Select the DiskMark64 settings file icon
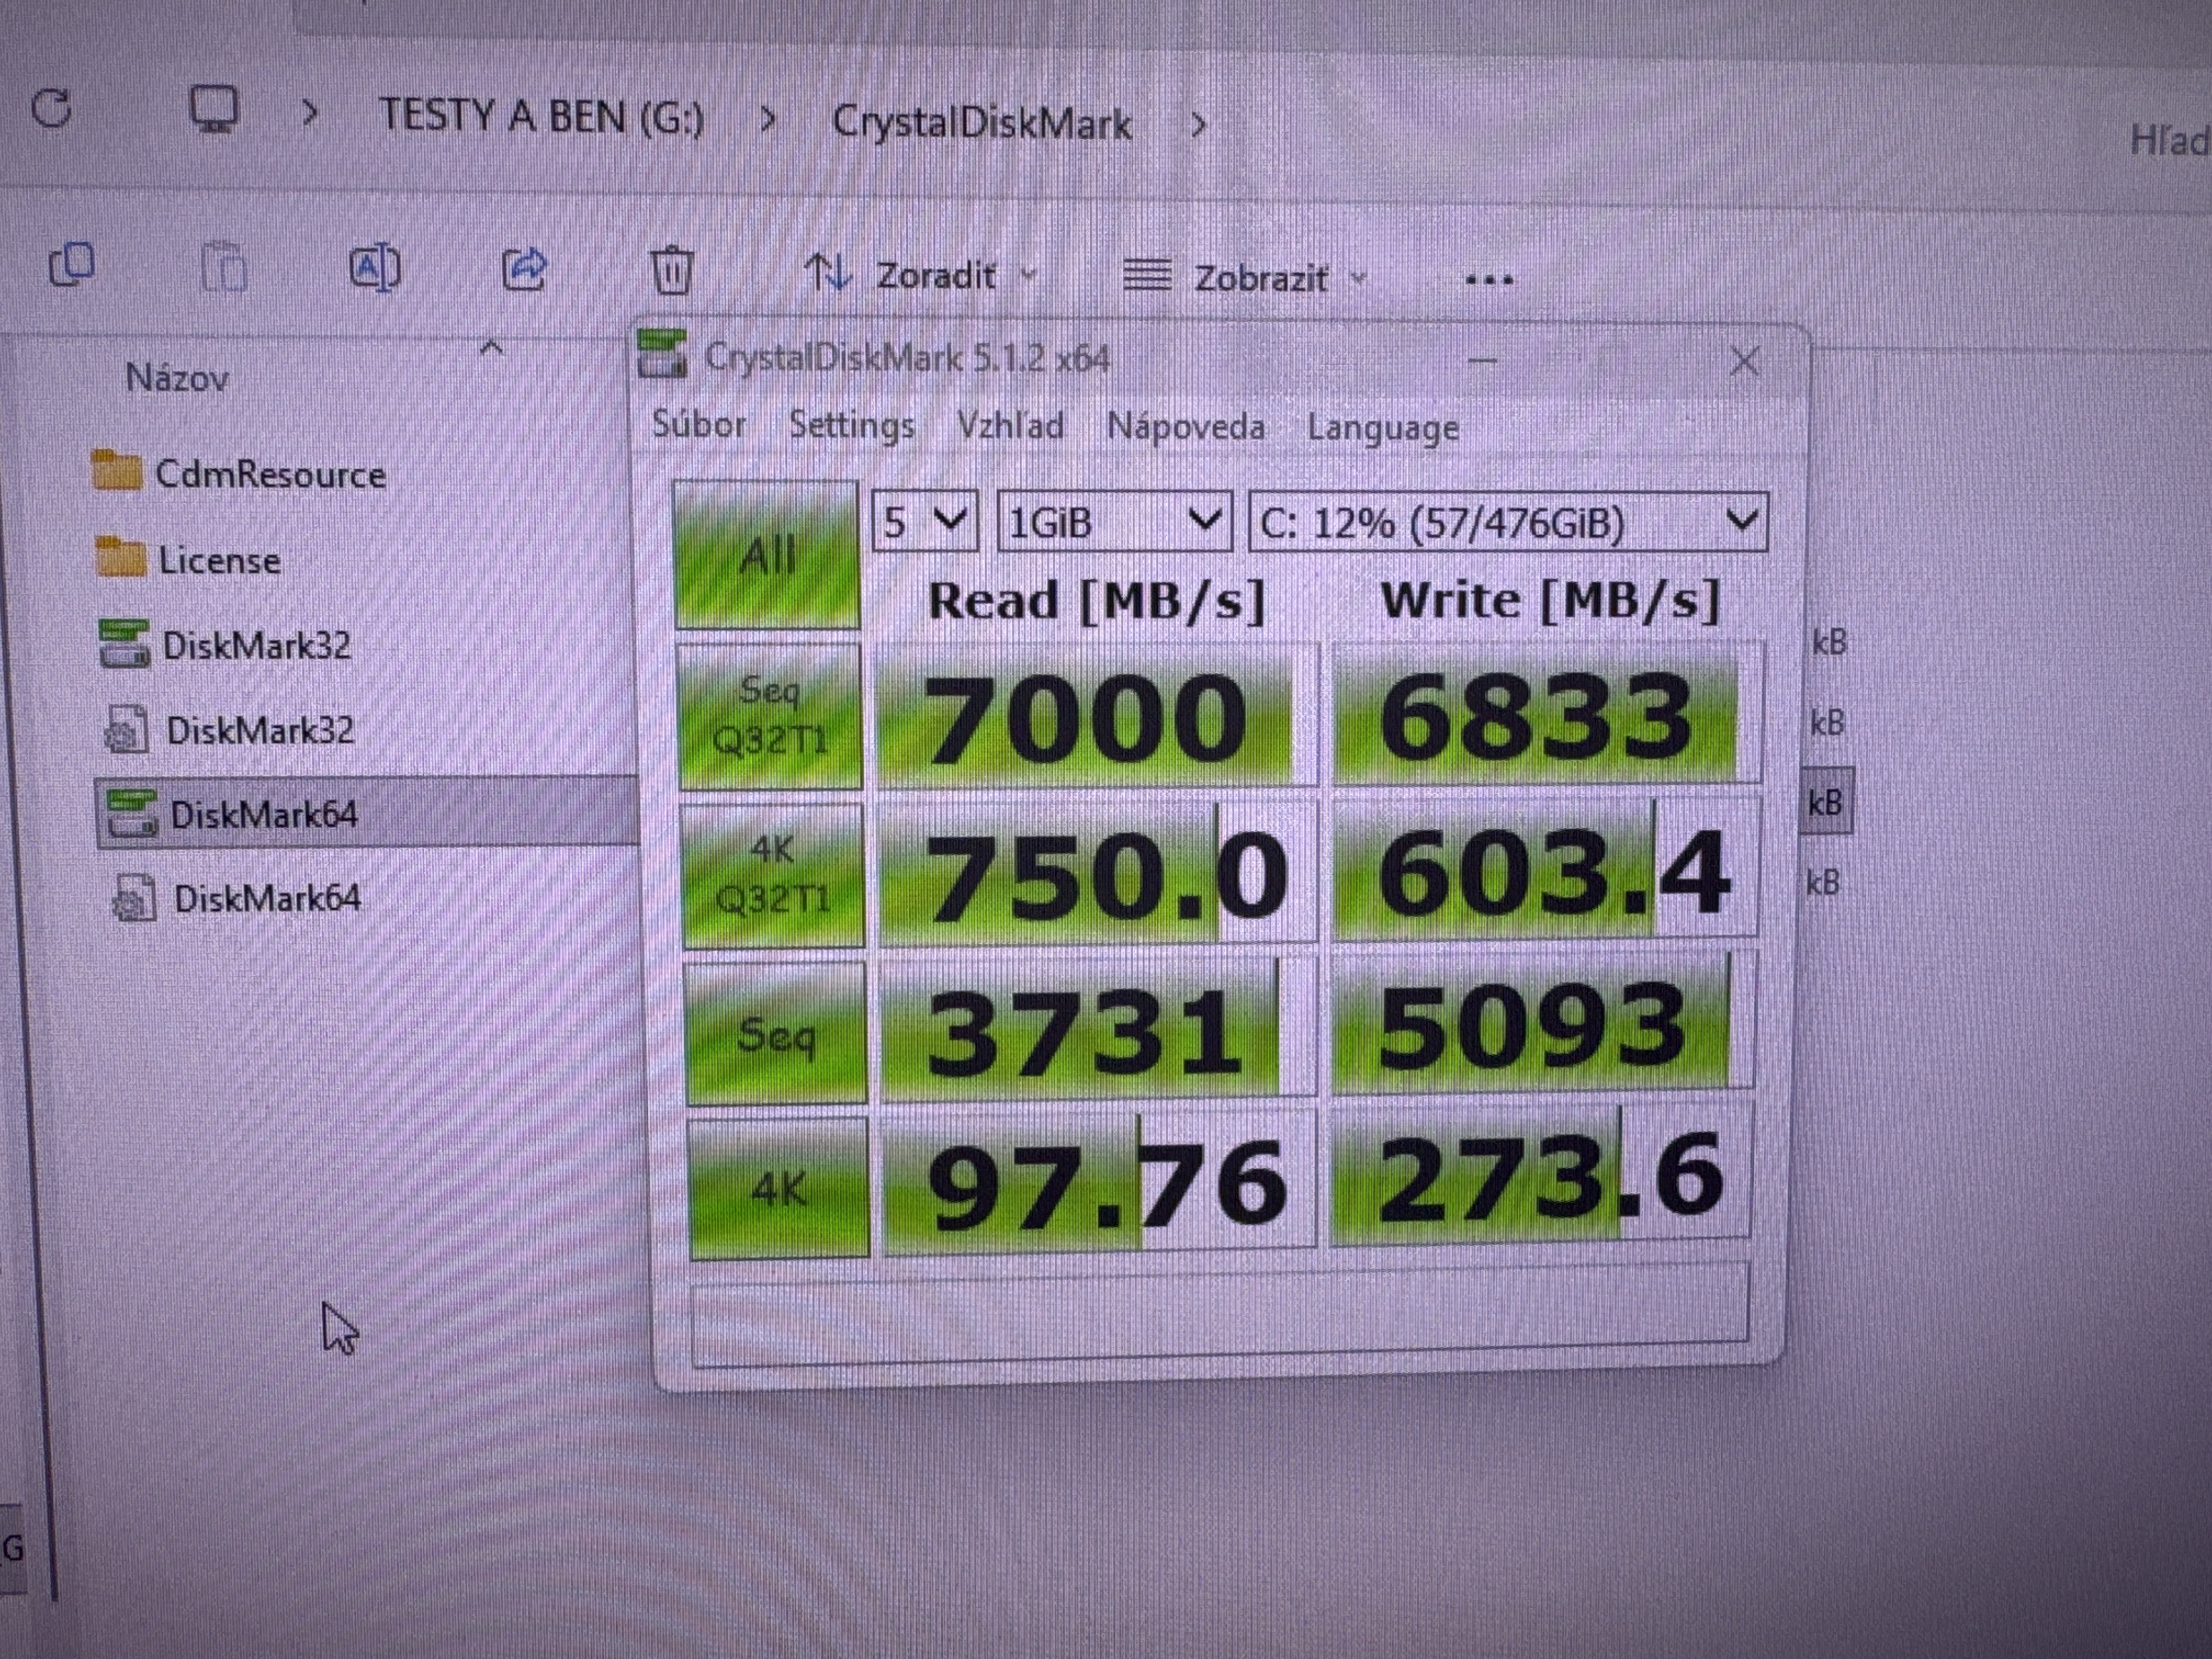 click(134, 897)
